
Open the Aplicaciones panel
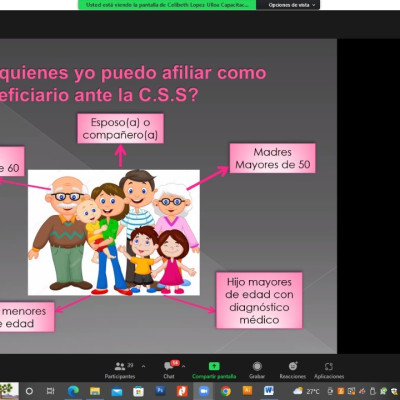point(329,370)
